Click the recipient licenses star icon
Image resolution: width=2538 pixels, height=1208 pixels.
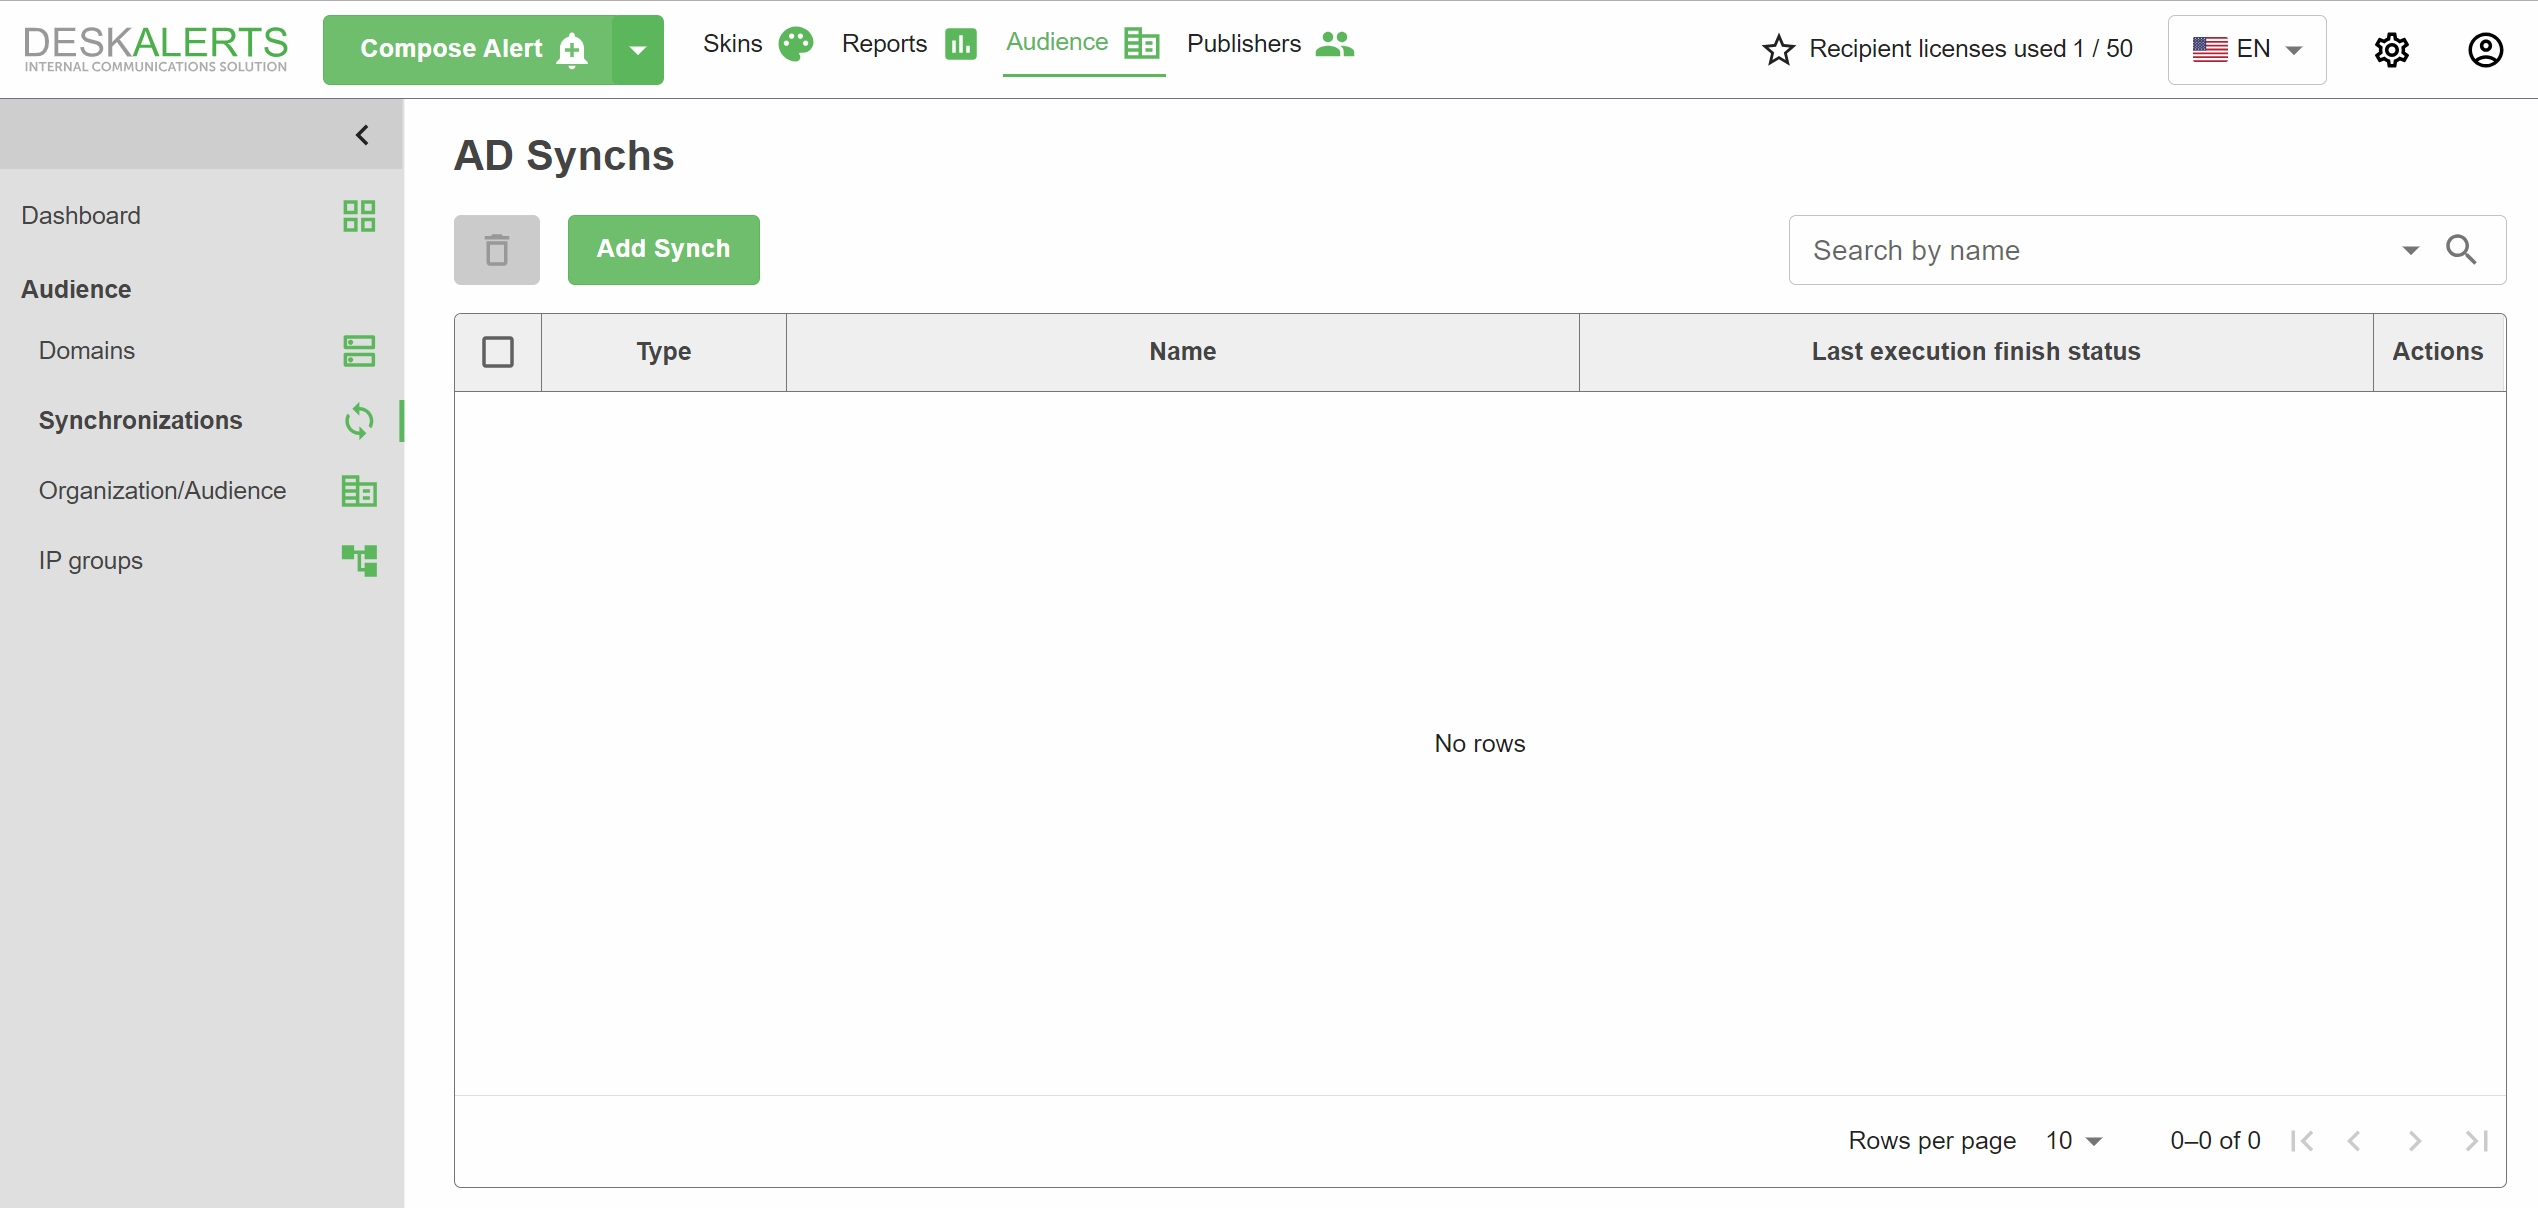(x=1778, y=49)
